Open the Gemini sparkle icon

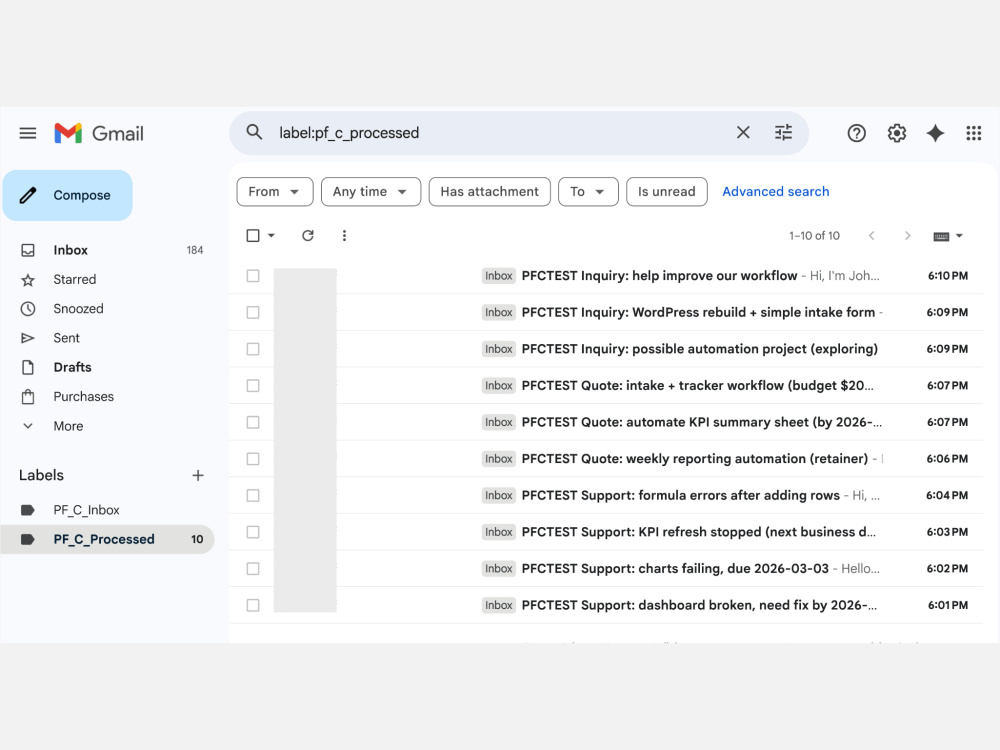point(935,133)
